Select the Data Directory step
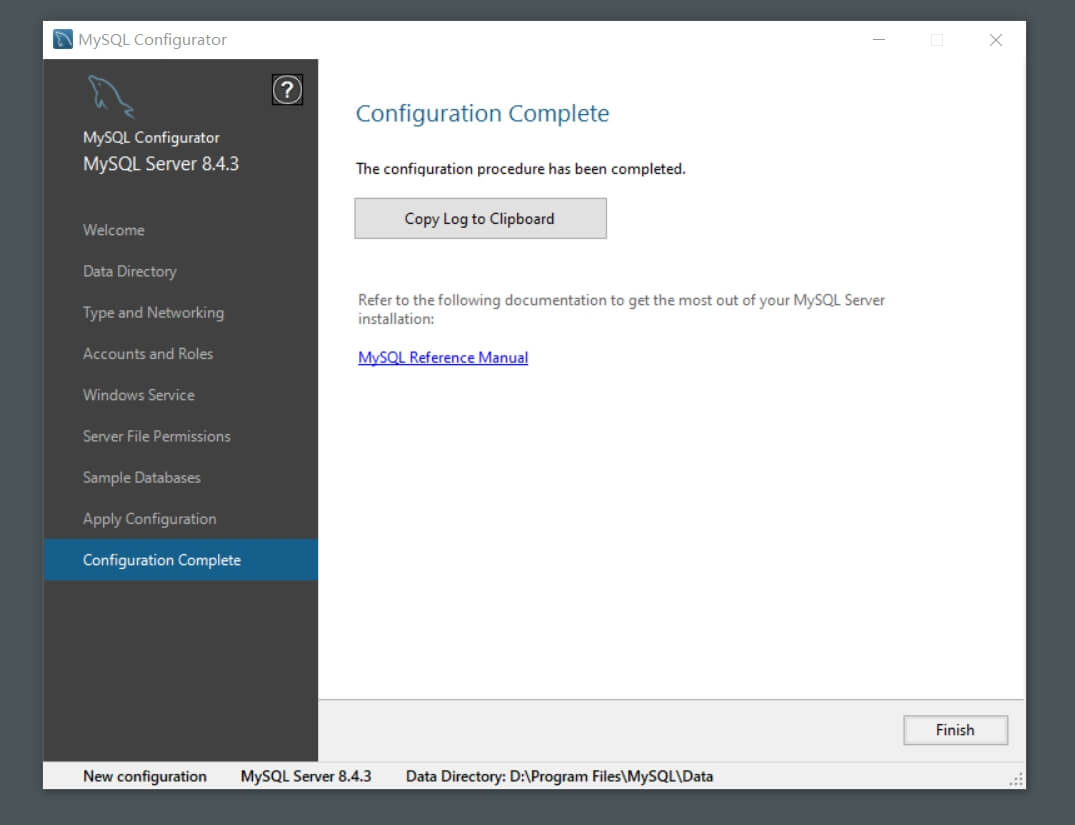 (130, 272)
